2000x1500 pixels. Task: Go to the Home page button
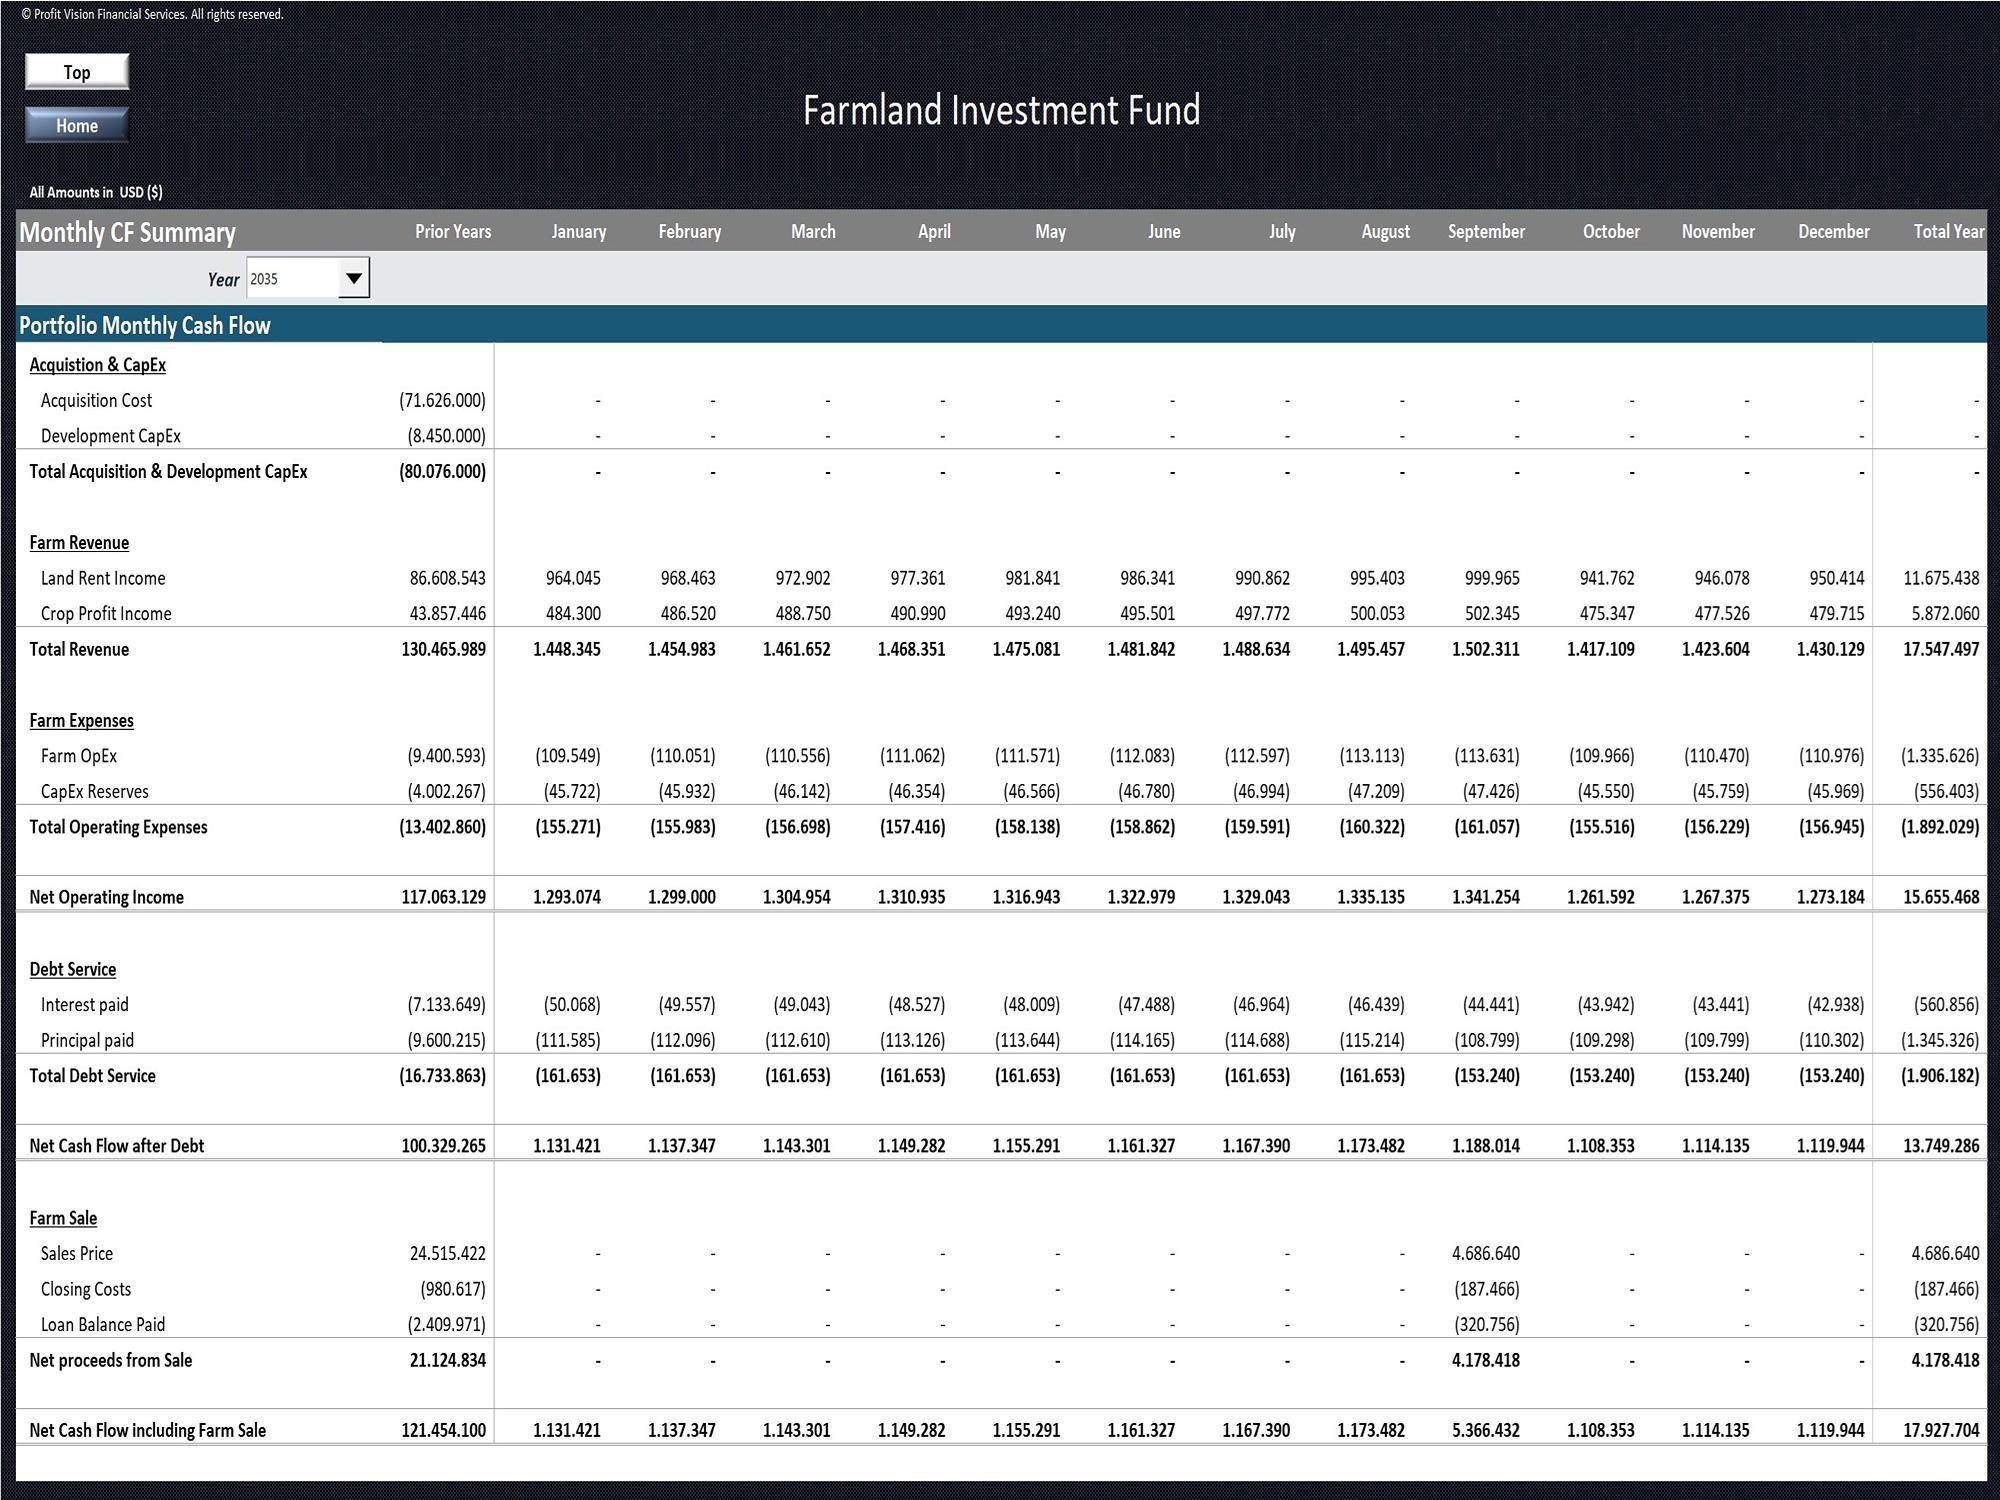(77, 126)
